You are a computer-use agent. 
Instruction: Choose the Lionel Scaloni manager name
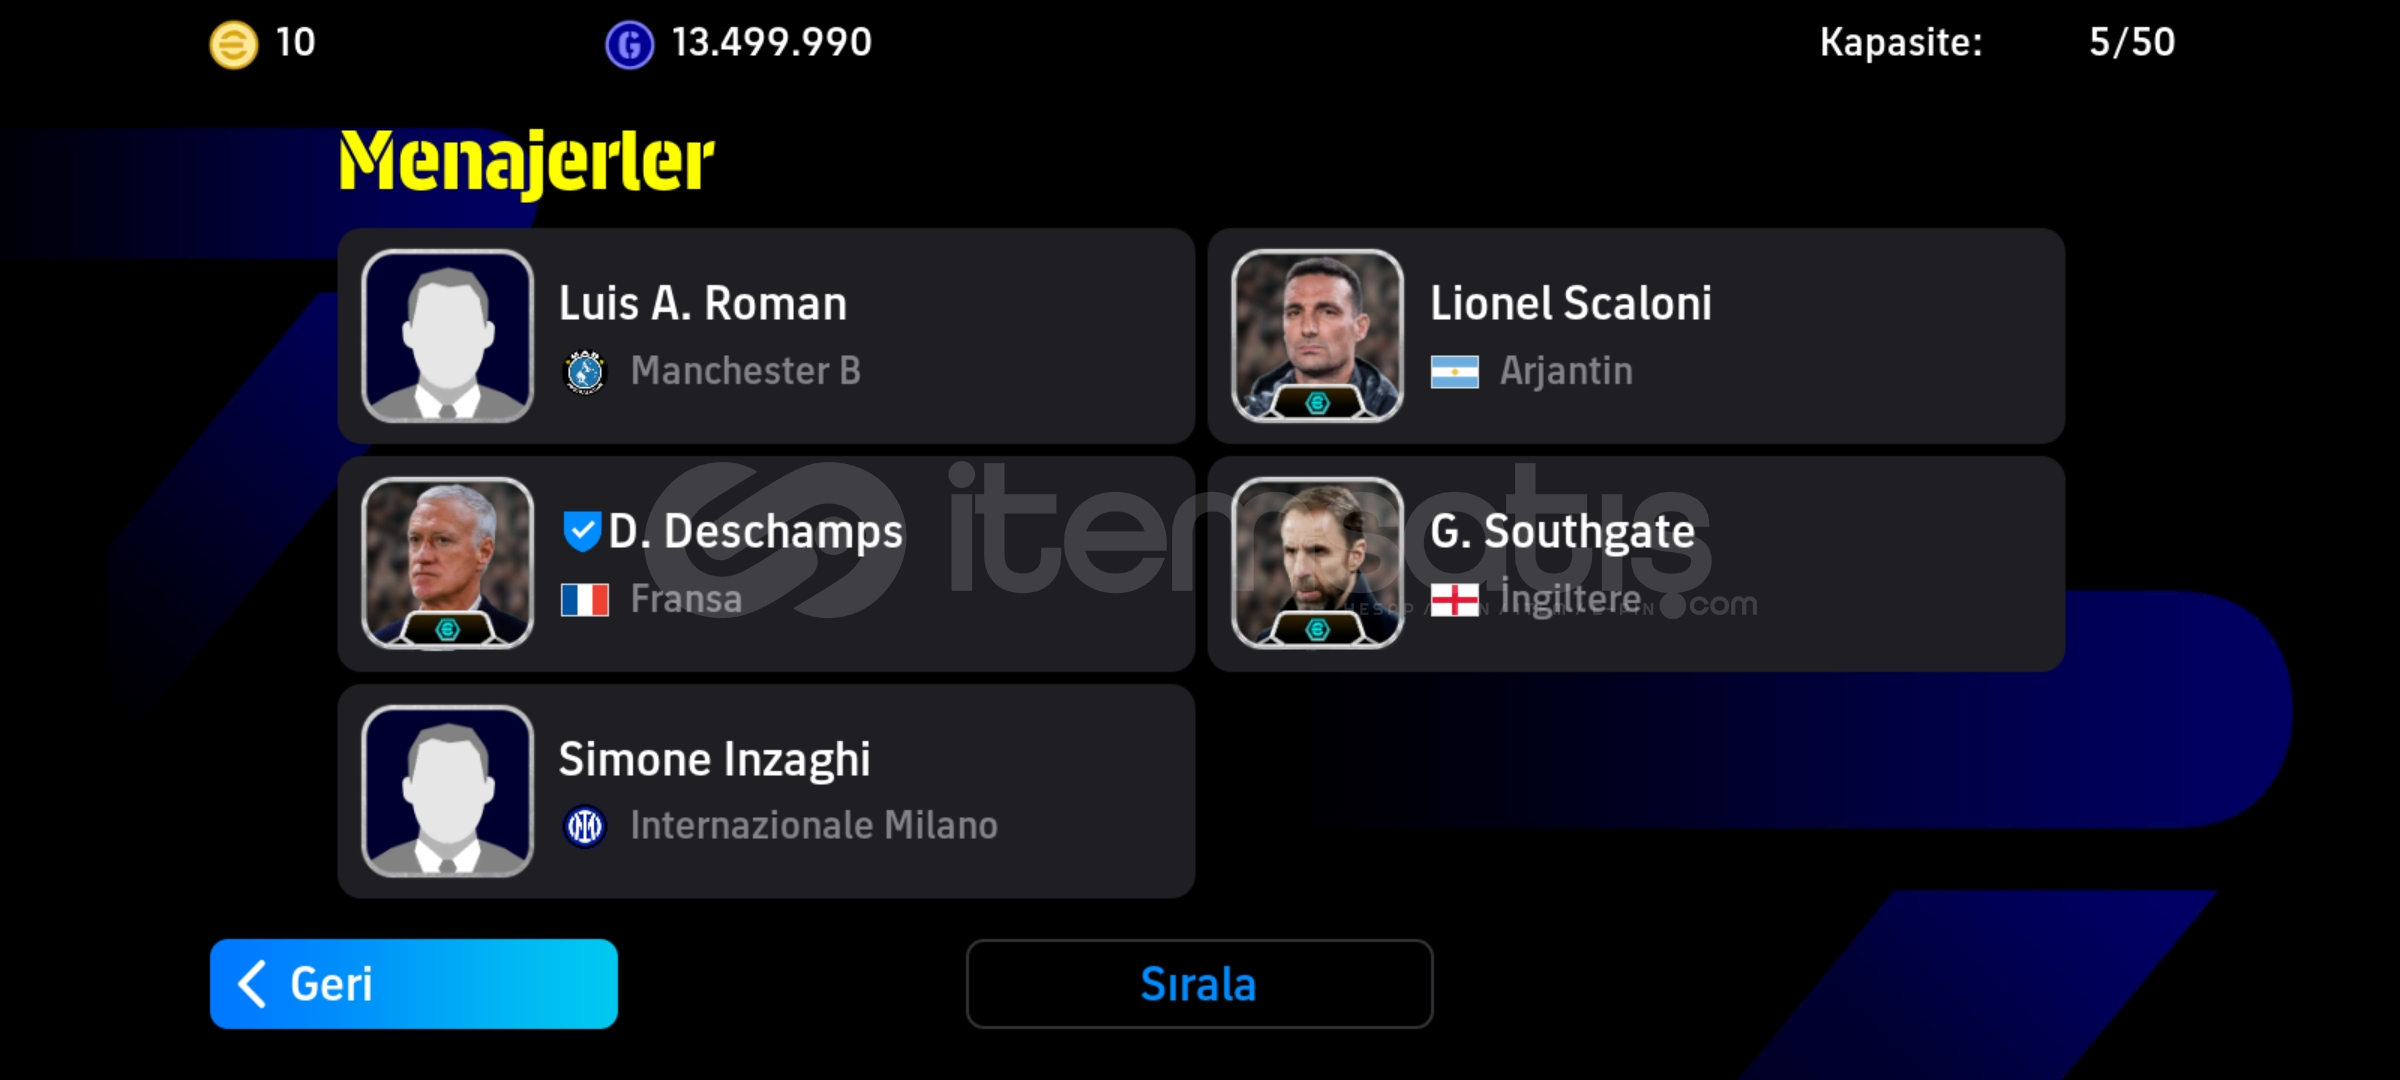coord(1570,303)
